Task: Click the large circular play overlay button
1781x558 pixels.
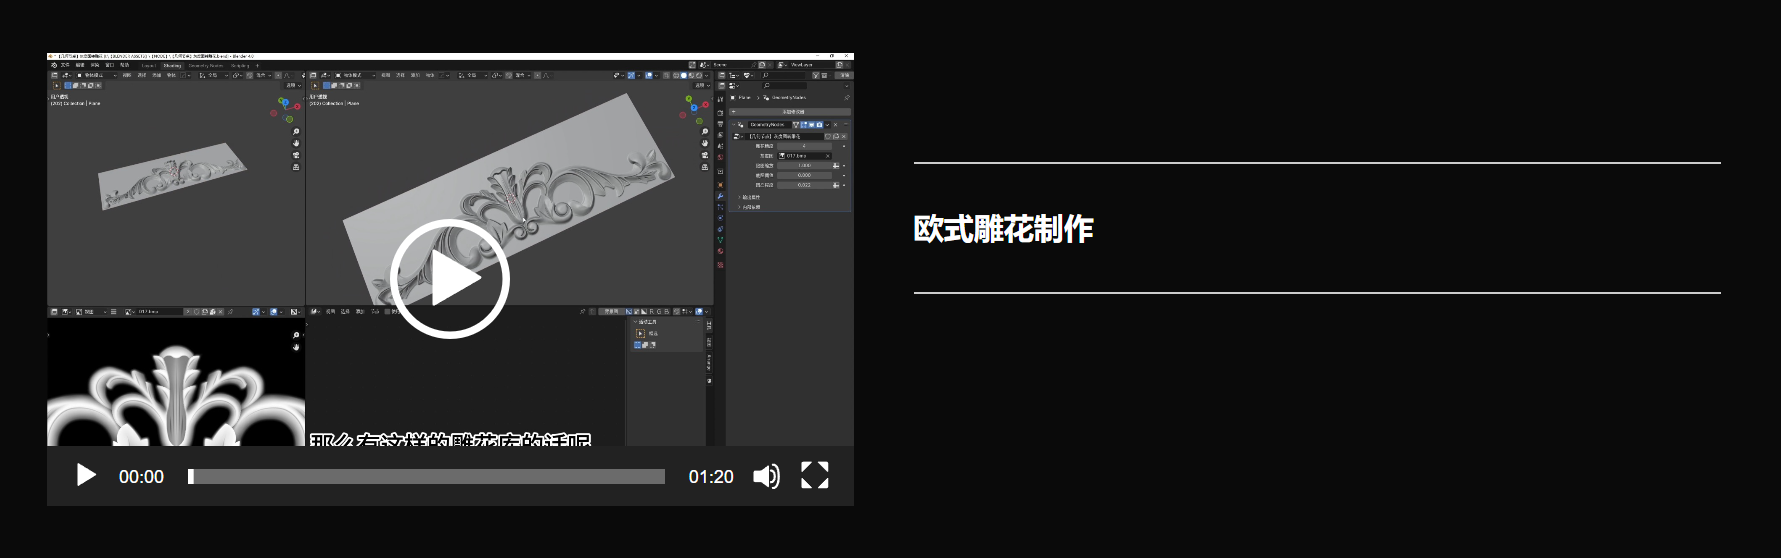Action: pos(449,279)
